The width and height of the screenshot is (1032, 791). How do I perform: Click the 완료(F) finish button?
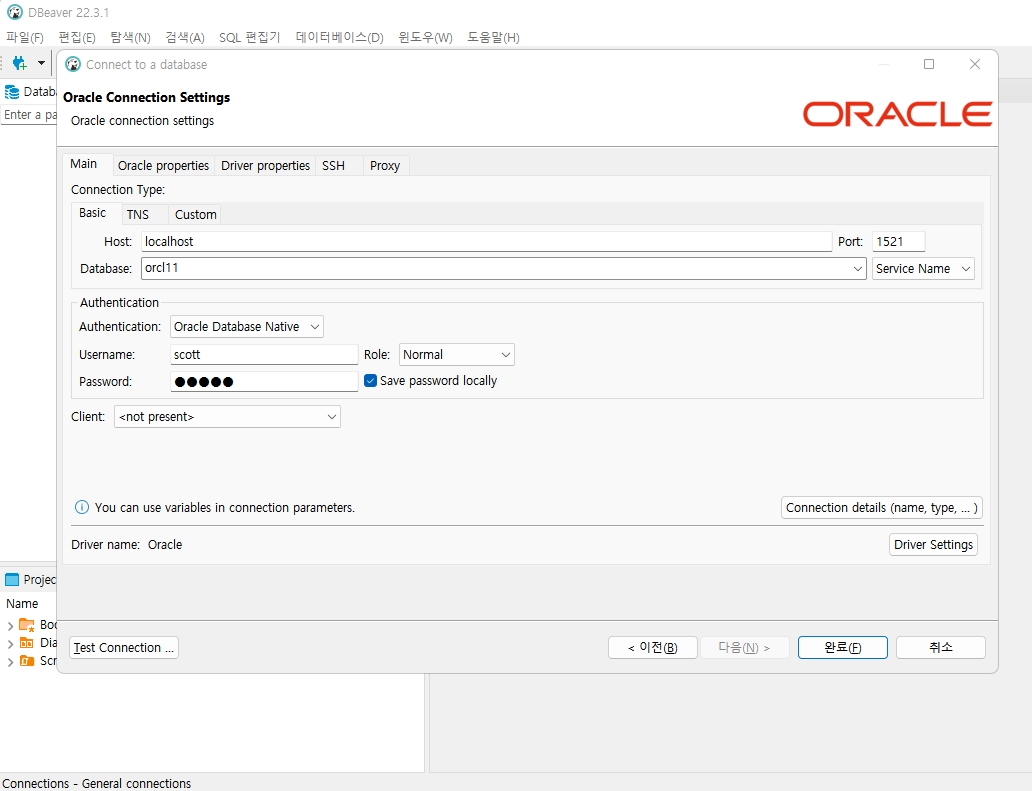point(842,648)
